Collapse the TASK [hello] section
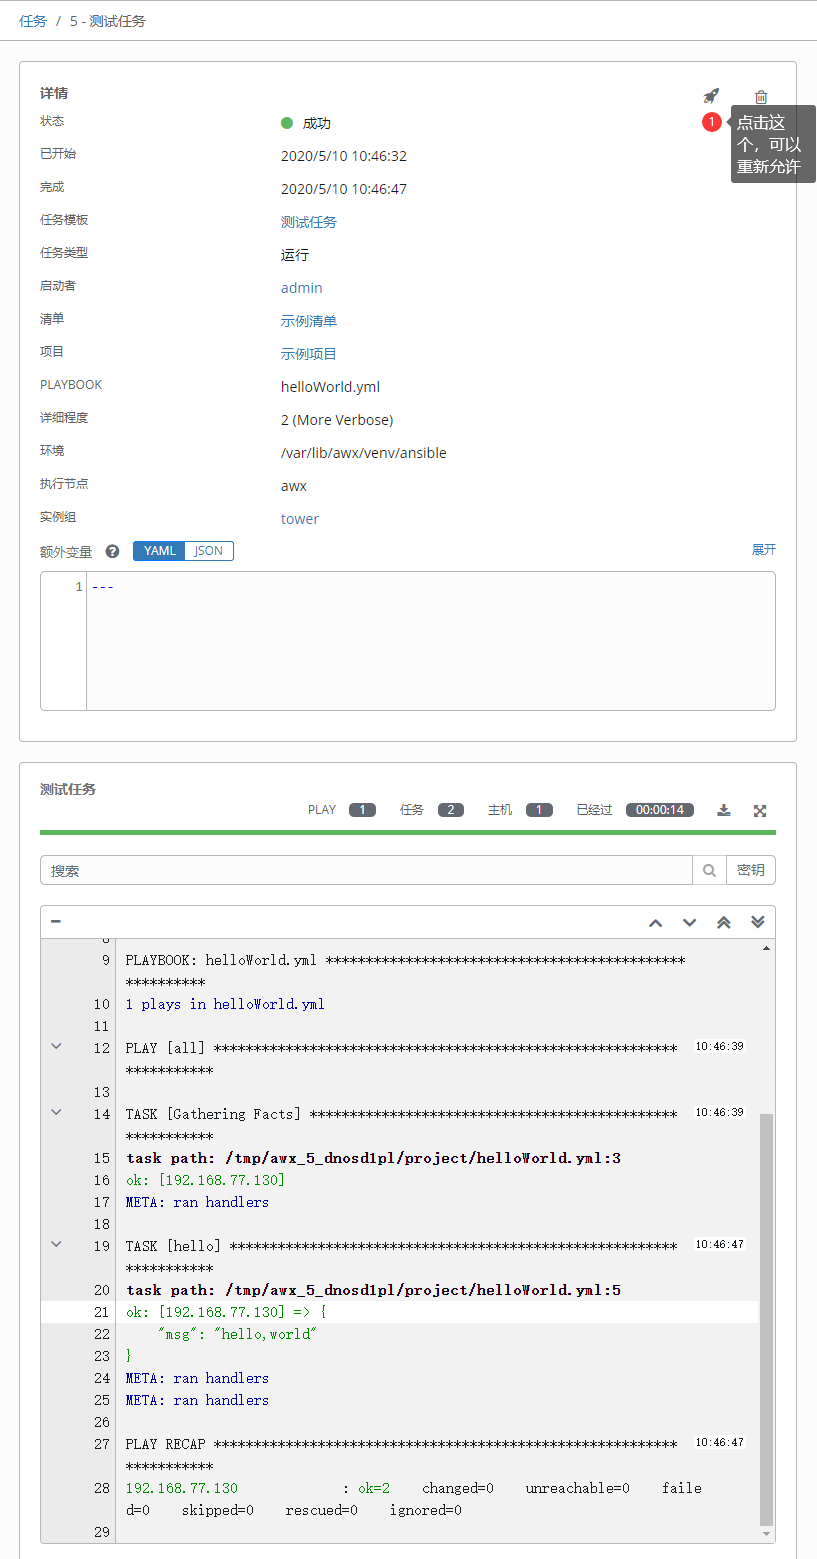The image size is (817, 1559). [x=56, y=1244]
